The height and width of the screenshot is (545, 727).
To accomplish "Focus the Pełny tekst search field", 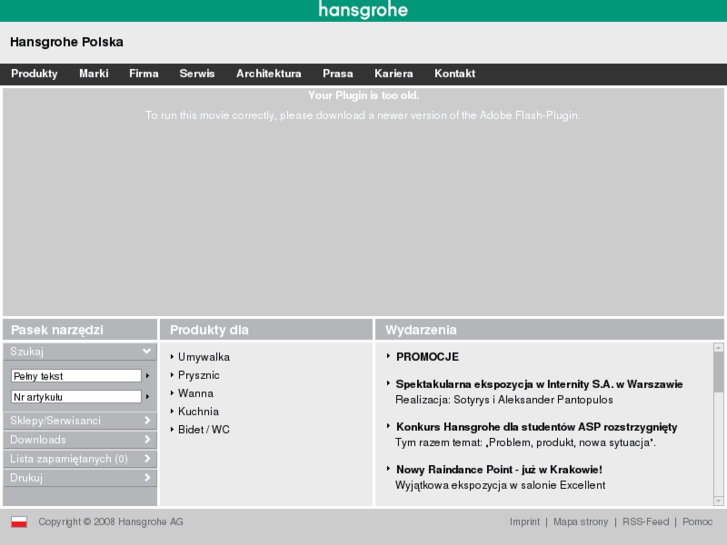I will click(76, 376).
